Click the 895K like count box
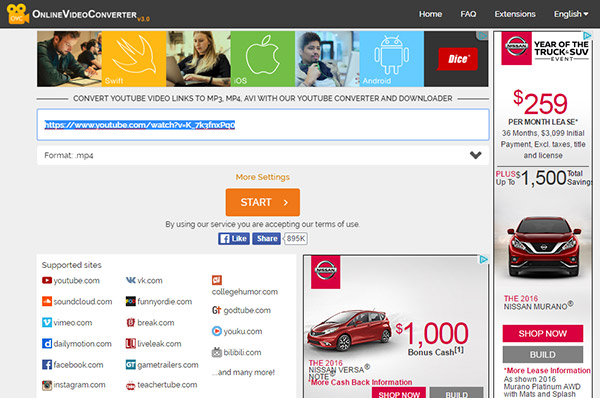This screenshot has height=398, width=600. (x=296, y=238)
